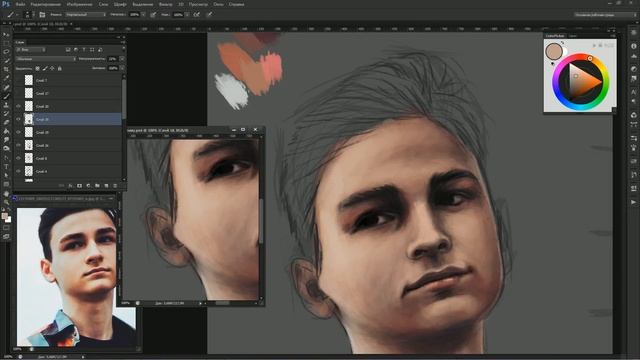Viewport: 640px width, 360px height.
Task: Open brush mode dropdown in options bar
Action: pyautogui.click(x=85, y=14)
